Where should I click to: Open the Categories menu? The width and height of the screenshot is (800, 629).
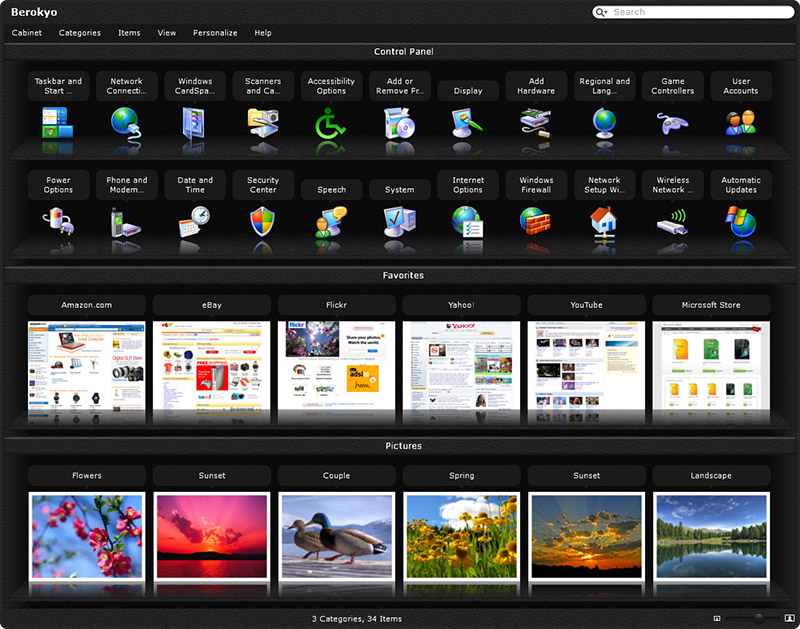80,33
